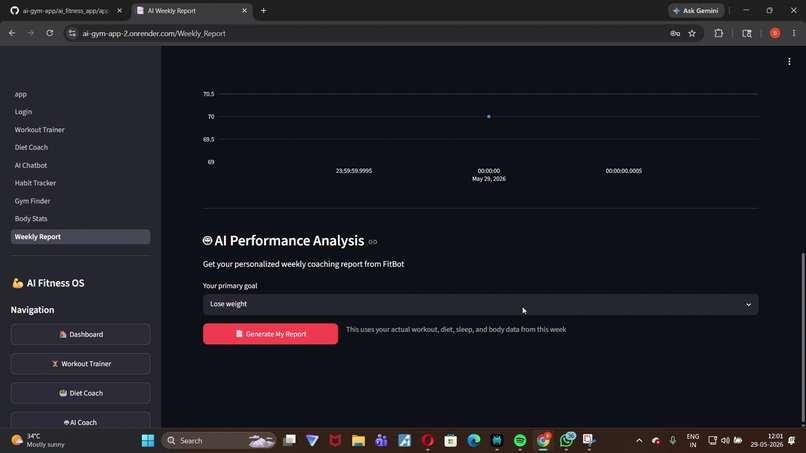Image resolution: width=806 pixels, height=453 pixels.
Task: Switch to the AI Weekly Report tab
Action: [190, 10]
